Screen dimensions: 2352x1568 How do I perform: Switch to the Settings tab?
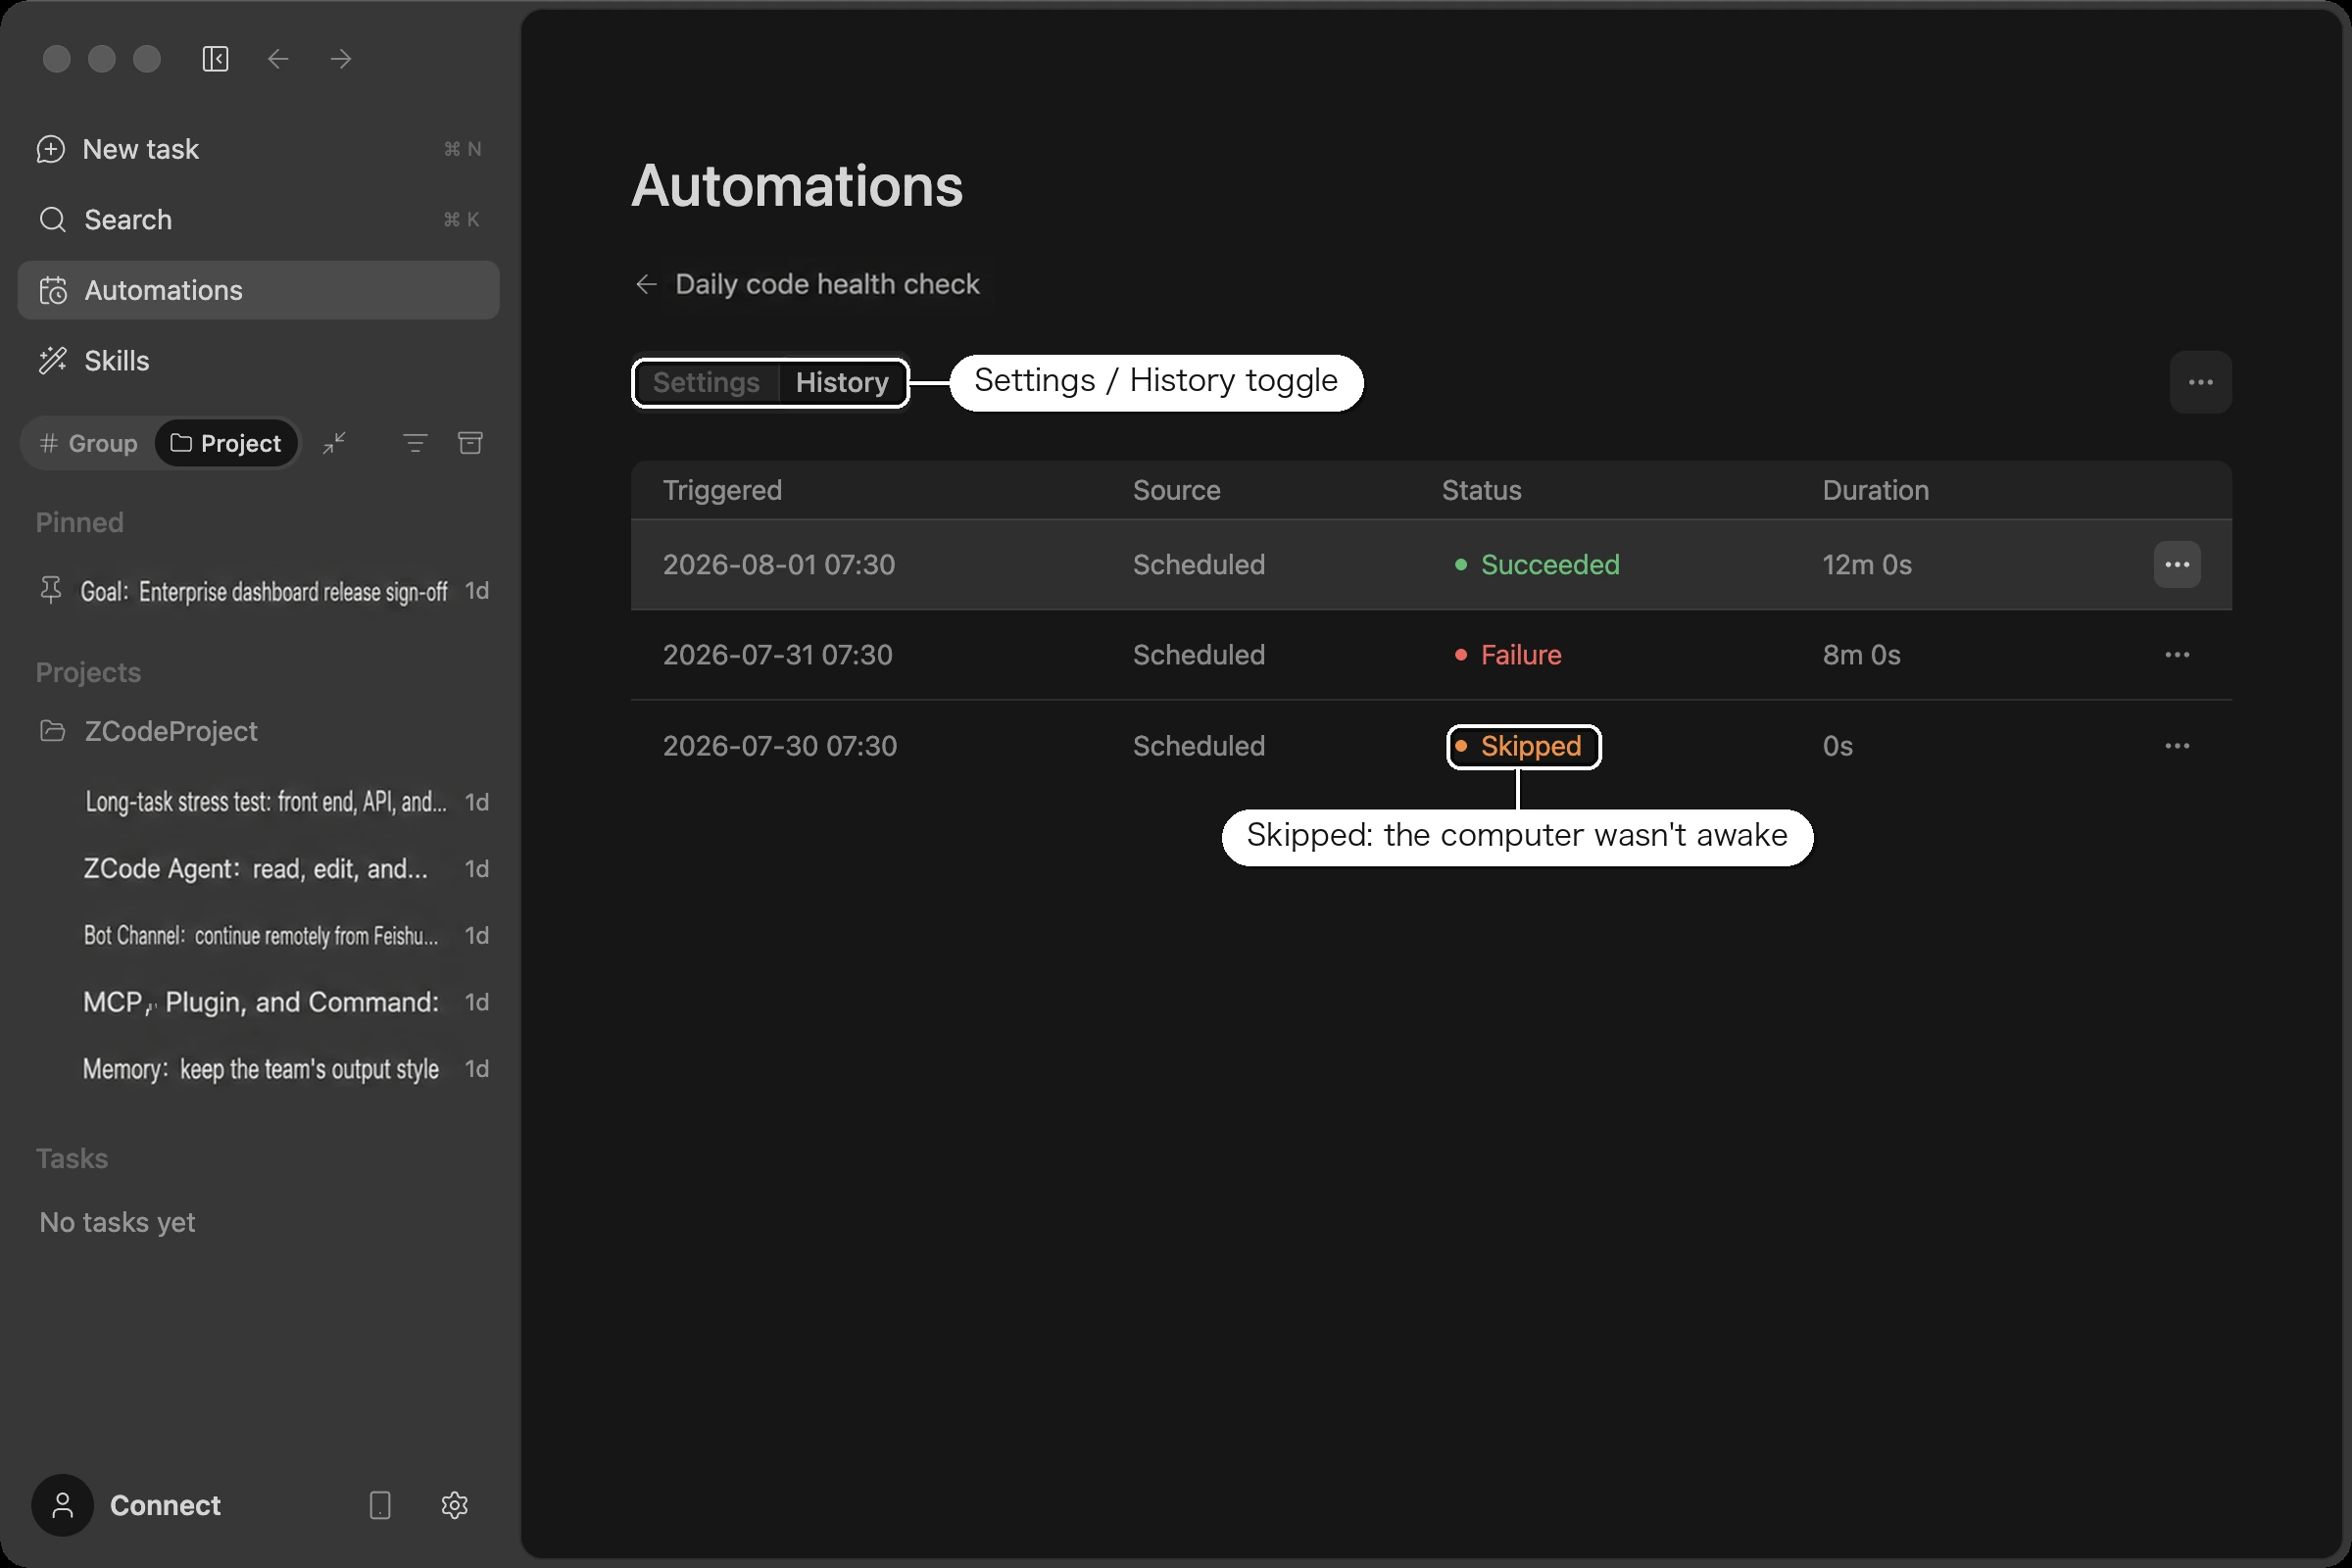point(706,382)
